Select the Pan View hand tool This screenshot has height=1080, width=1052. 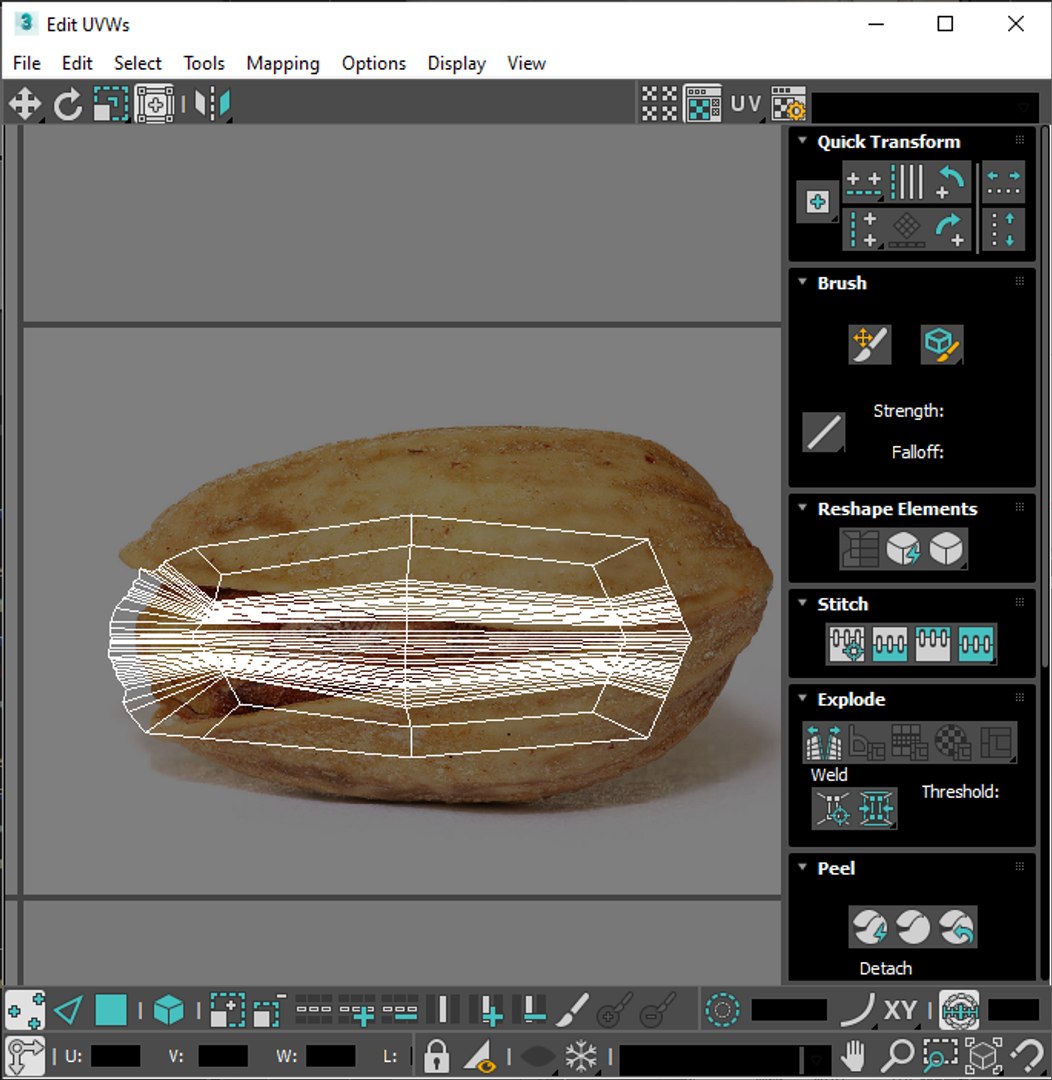[853, 1055]
